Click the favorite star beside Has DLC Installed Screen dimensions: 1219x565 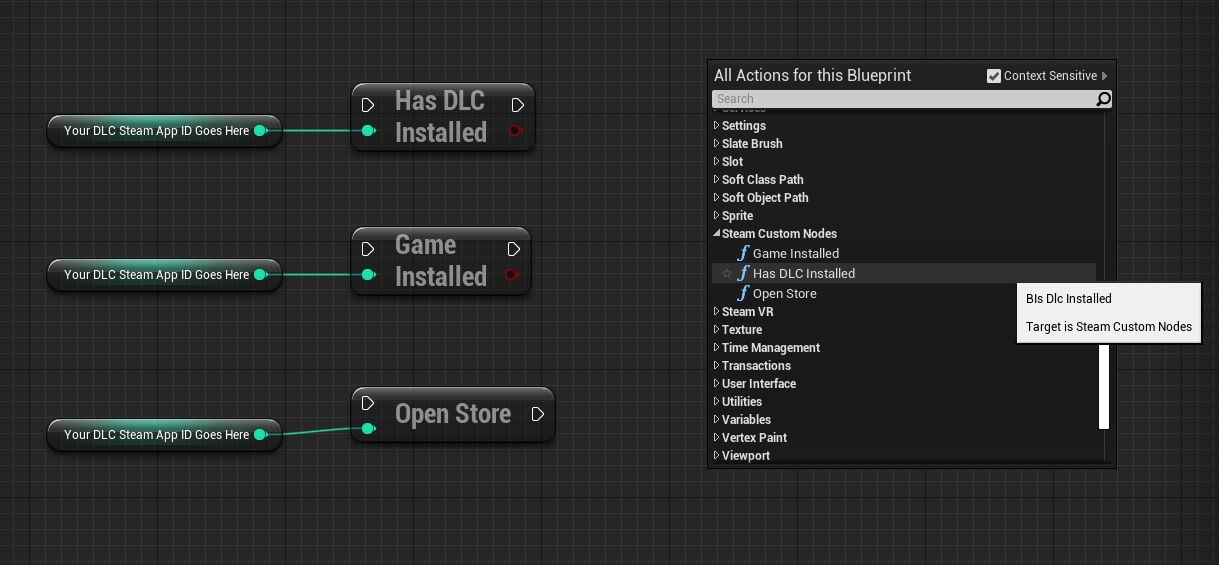click(727, 274)
